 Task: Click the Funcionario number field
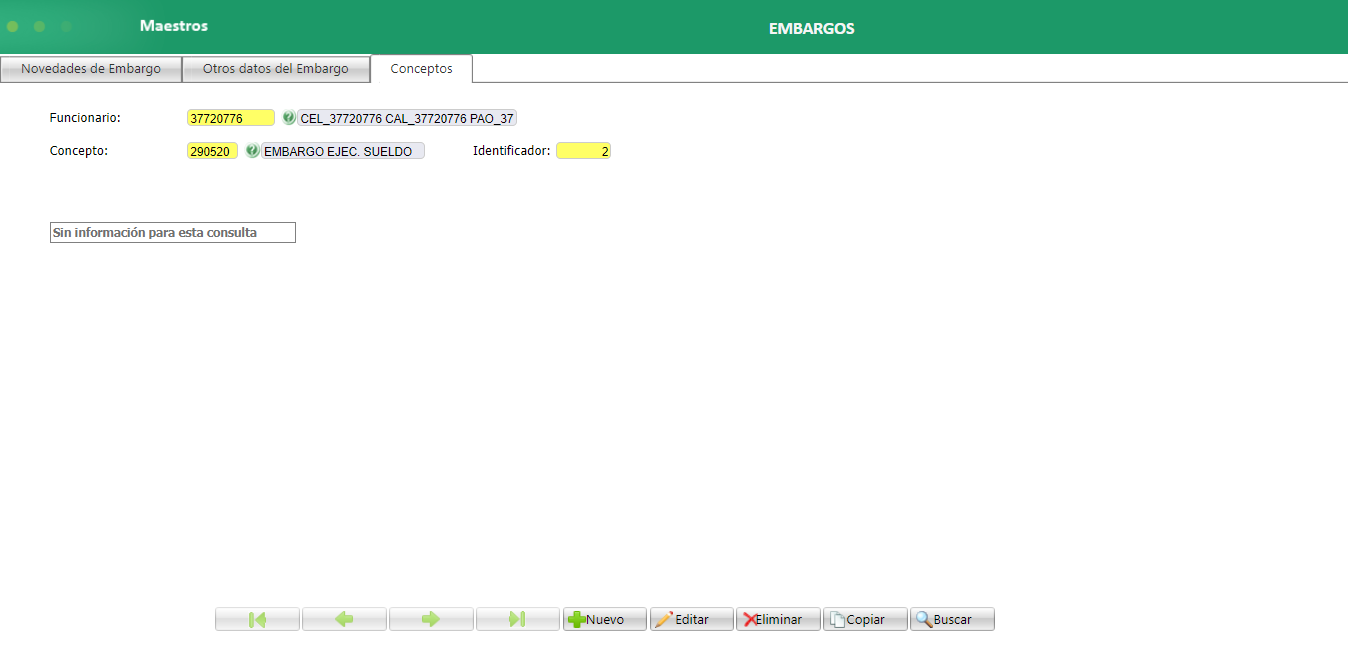[x=230, y=118]
